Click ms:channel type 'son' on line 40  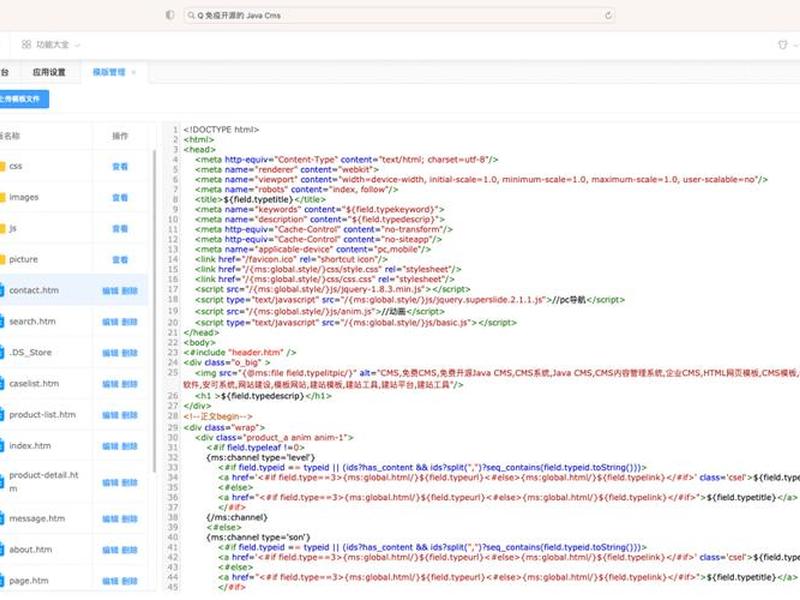coord(258,537)
